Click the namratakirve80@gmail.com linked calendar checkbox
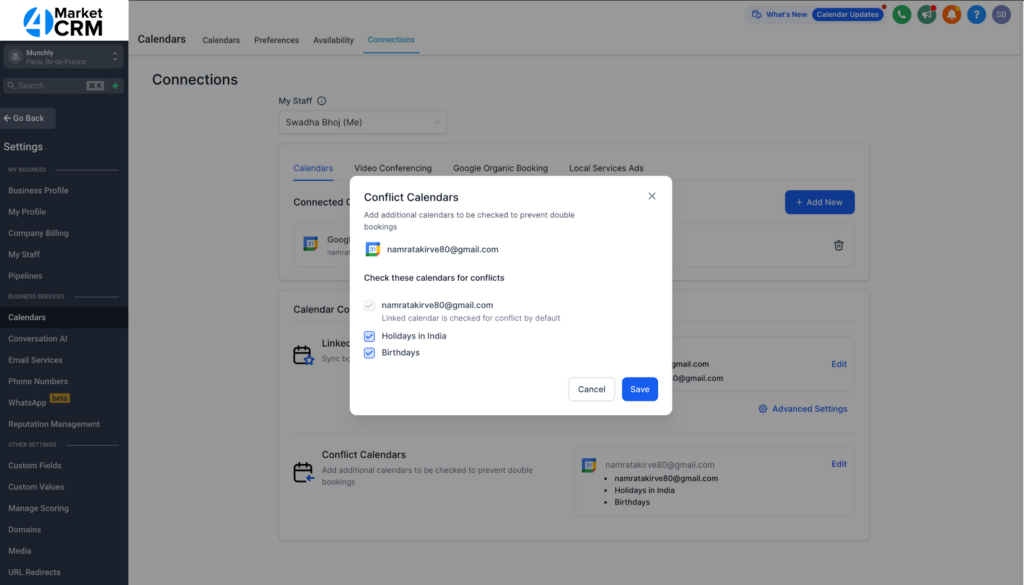The width and height of the screenshot is (1024, 585). coord(370,305)
